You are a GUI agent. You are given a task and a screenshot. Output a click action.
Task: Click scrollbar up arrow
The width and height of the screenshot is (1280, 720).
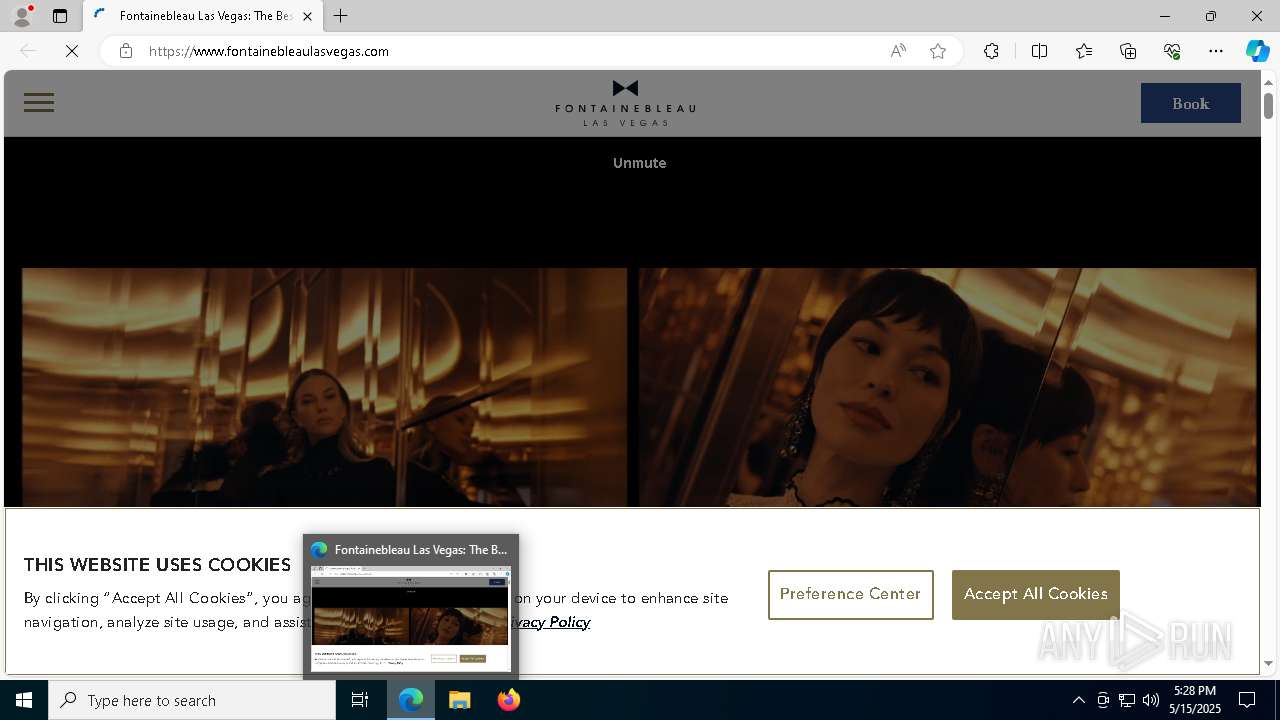point(1268,81)
